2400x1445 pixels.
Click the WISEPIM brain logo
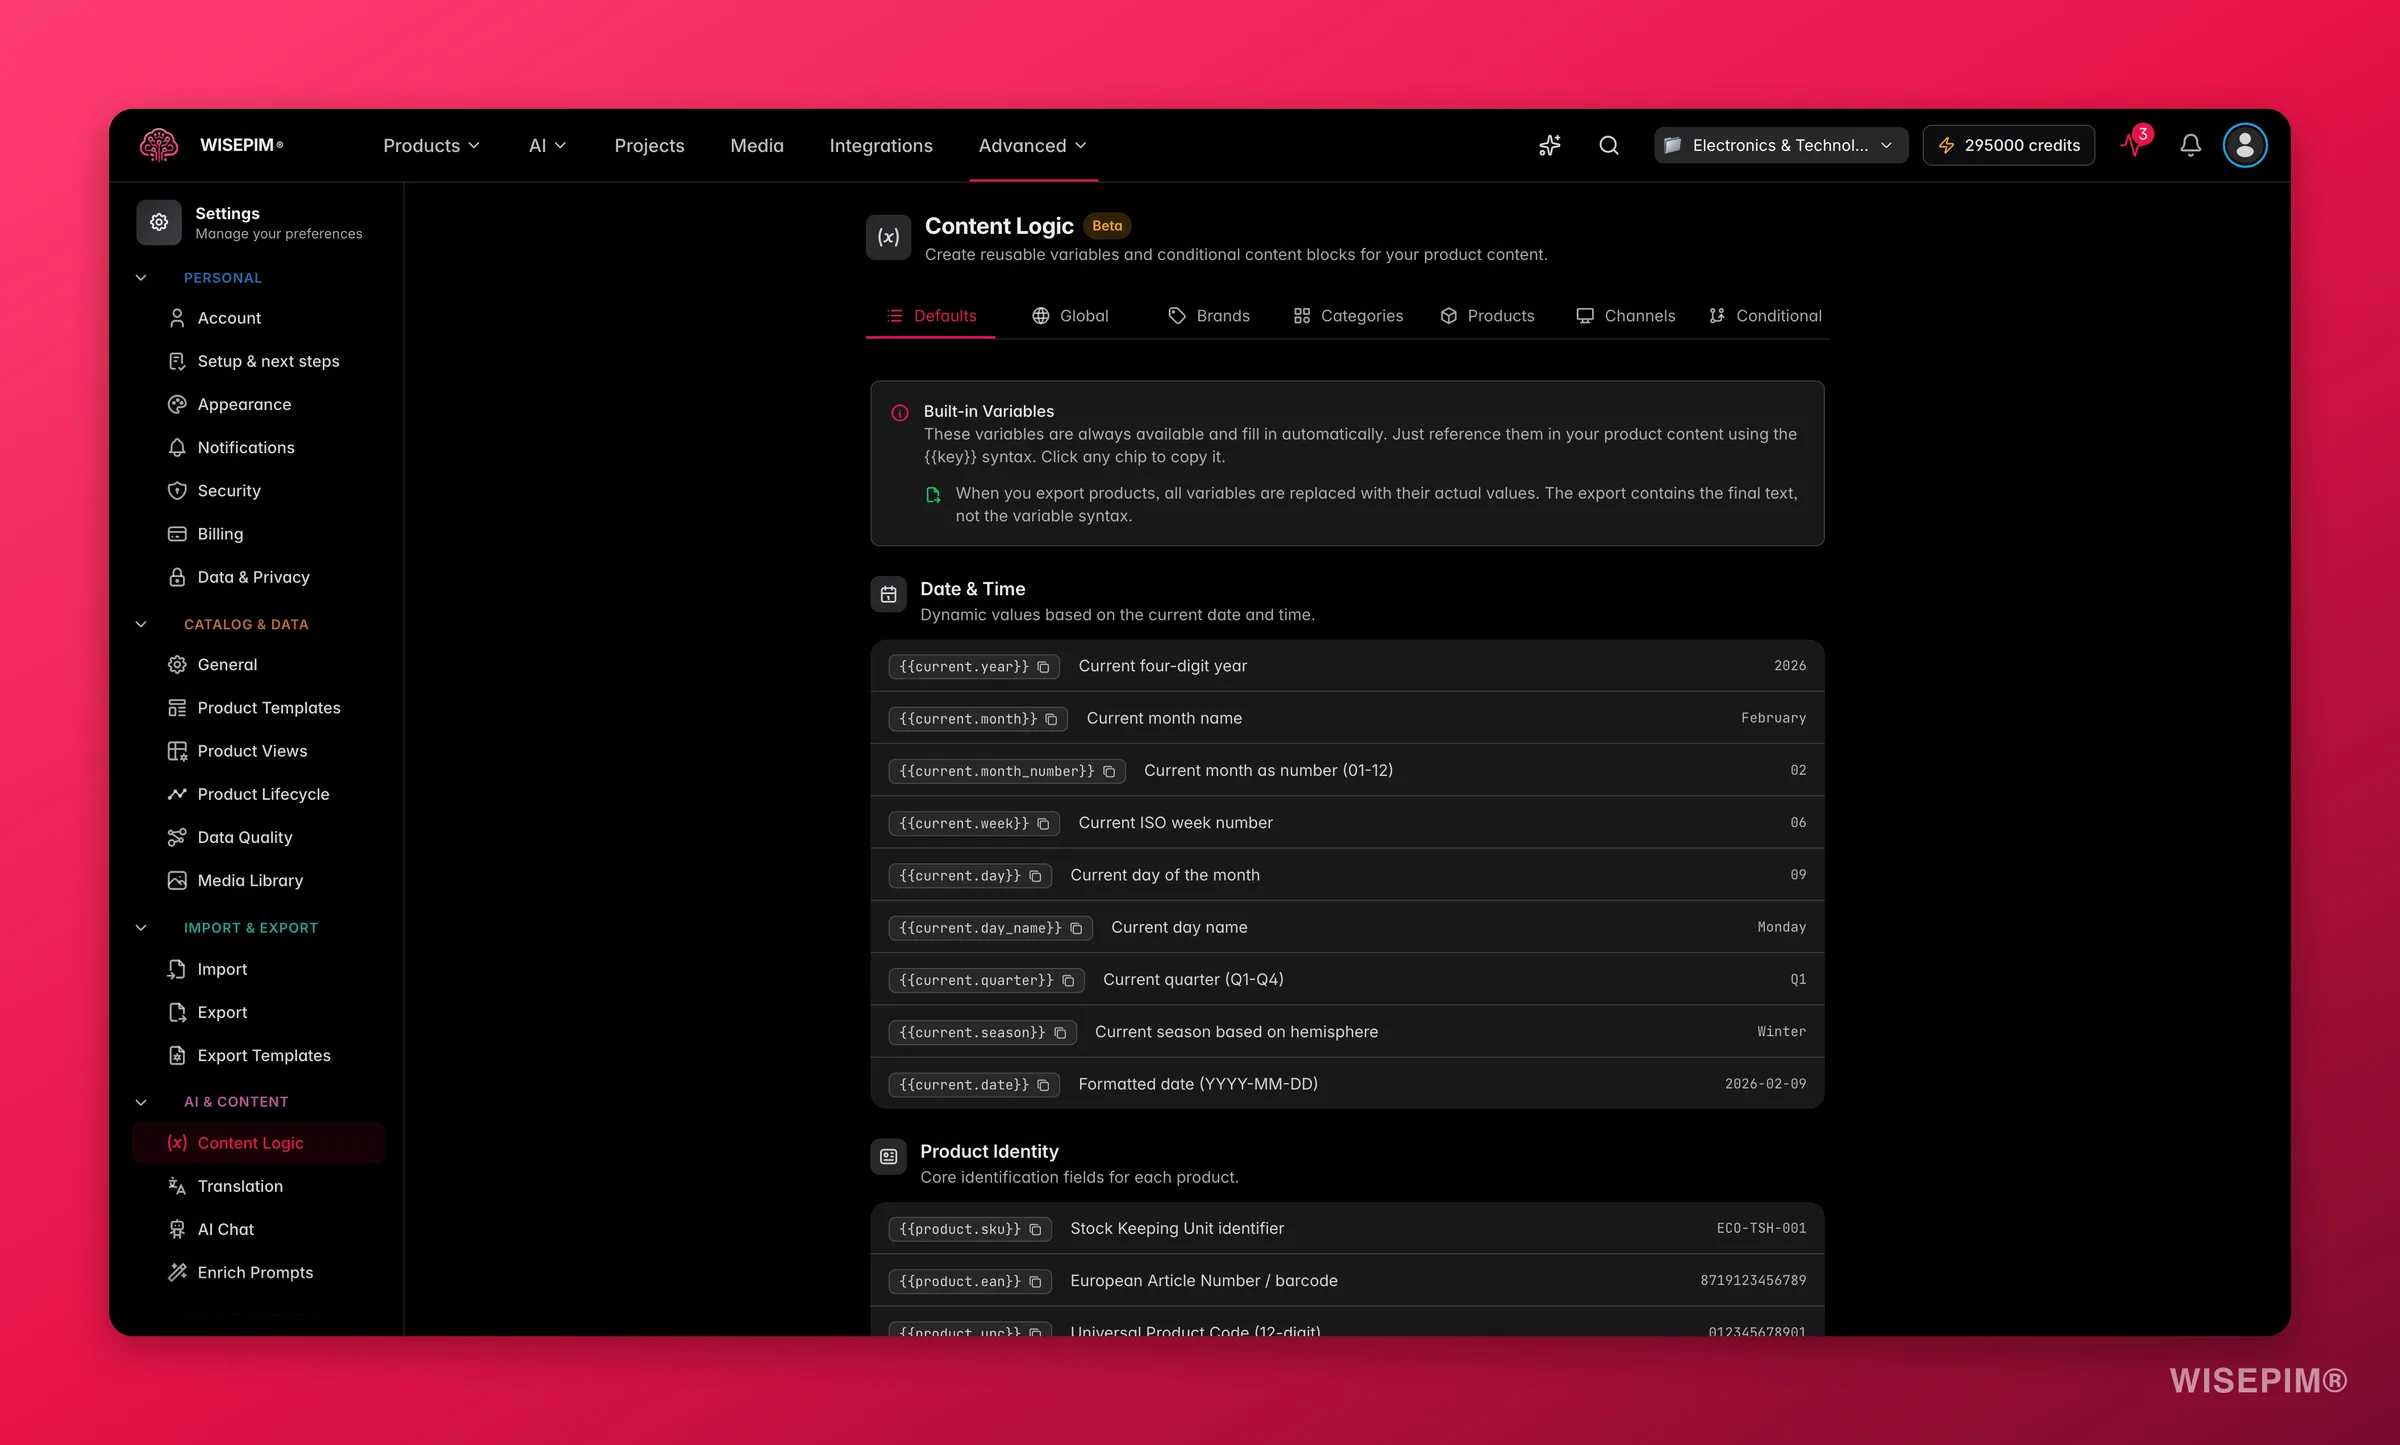pos(159,145)
